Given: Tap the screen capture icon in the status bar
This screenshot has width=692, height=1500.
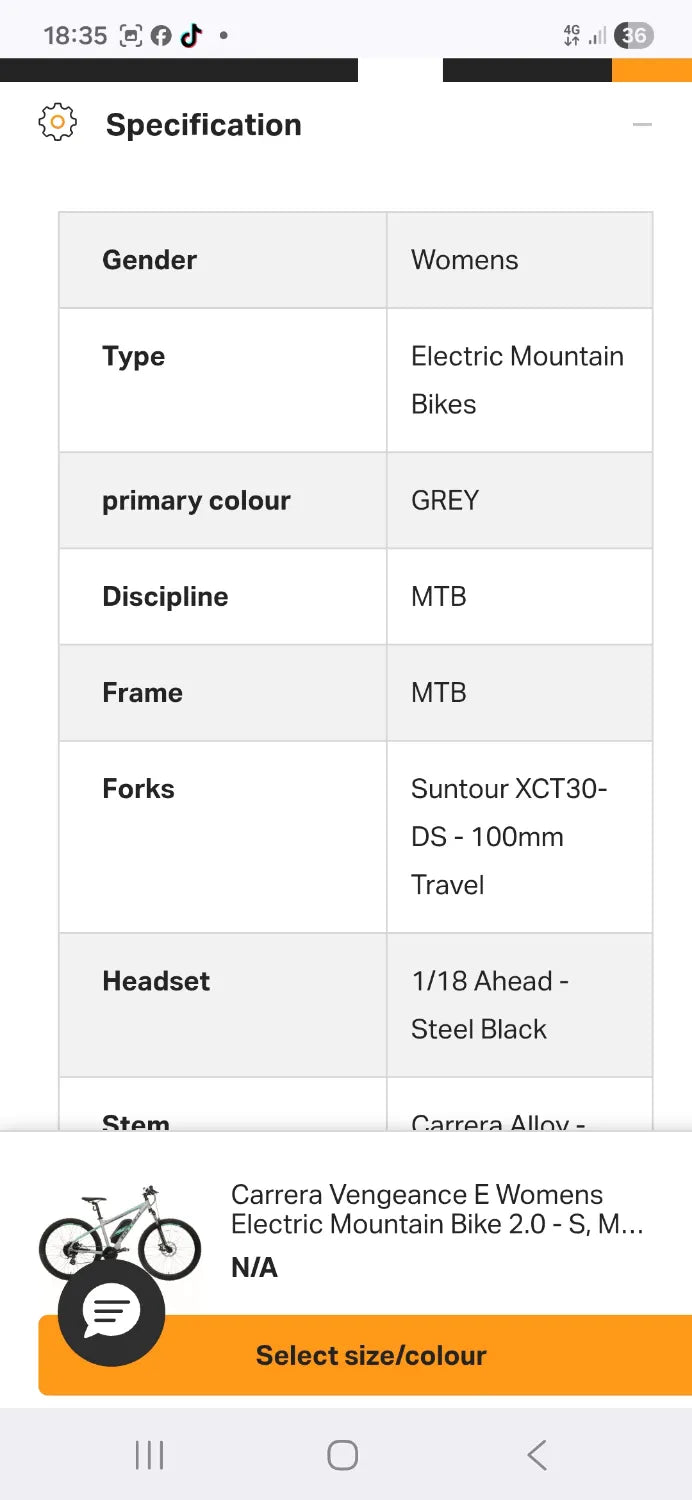Looking at the screenshot, I should (131, 36).
